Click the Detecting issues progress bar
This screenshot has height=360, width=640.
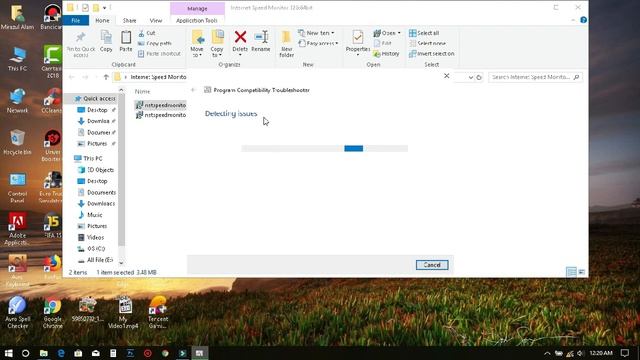tap(324, 149)
